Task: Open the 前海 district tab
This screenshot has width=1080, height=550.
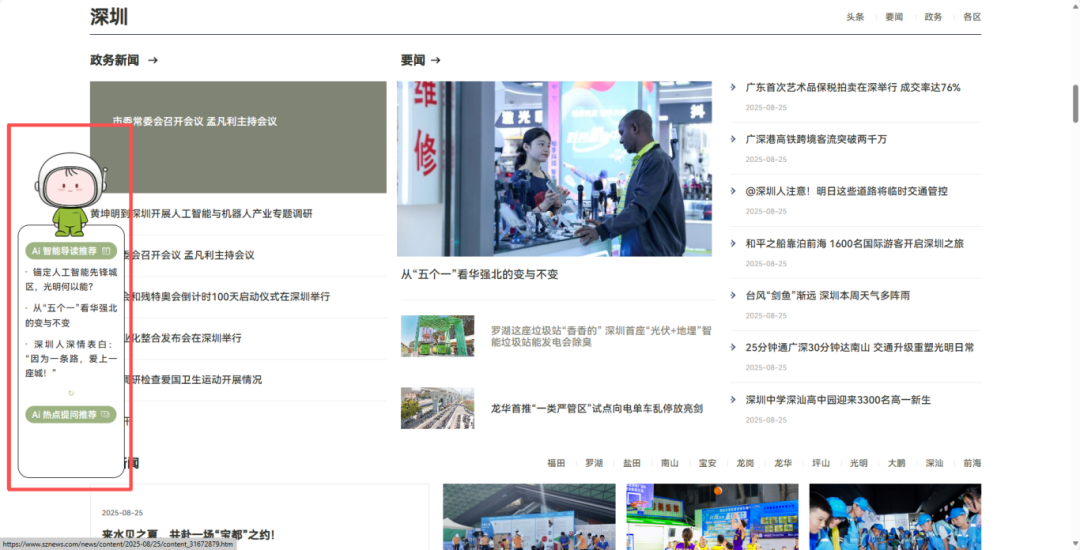Action: tap(972, 463)
